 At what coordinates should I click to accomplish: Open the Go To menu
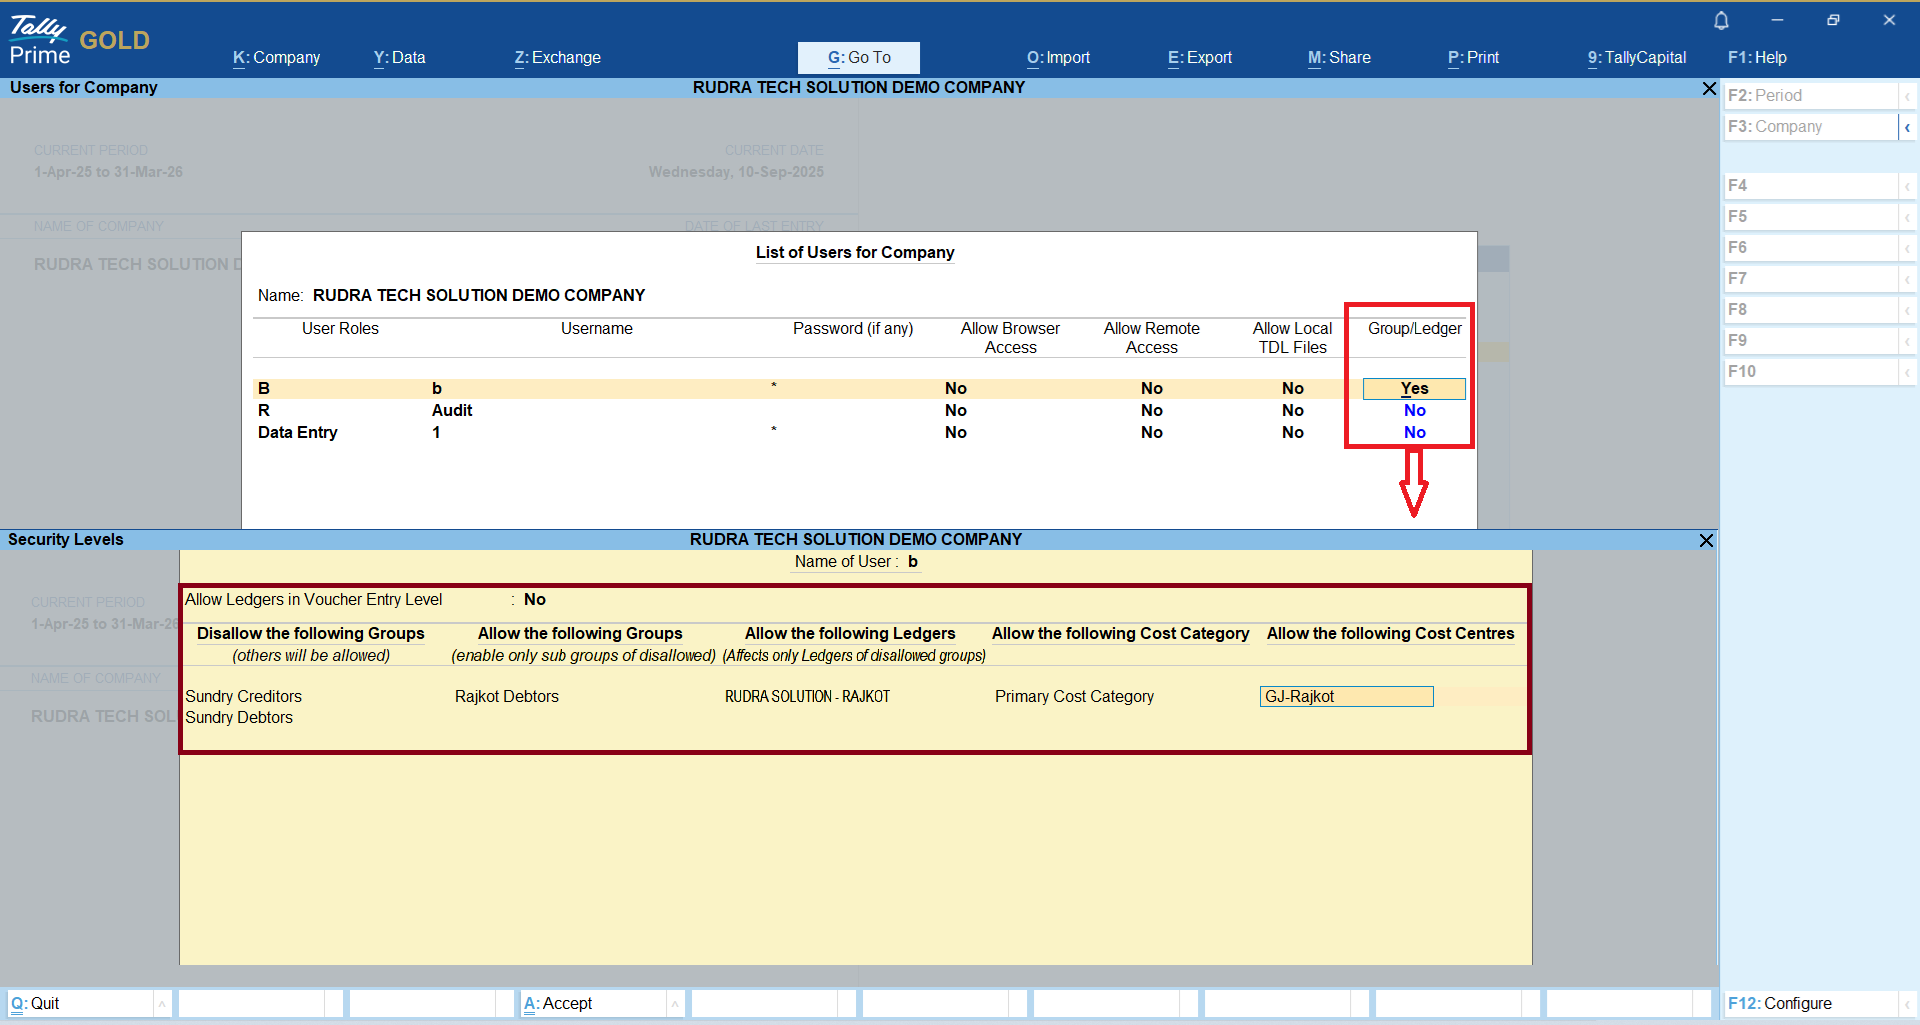click(x=858, y=58)
